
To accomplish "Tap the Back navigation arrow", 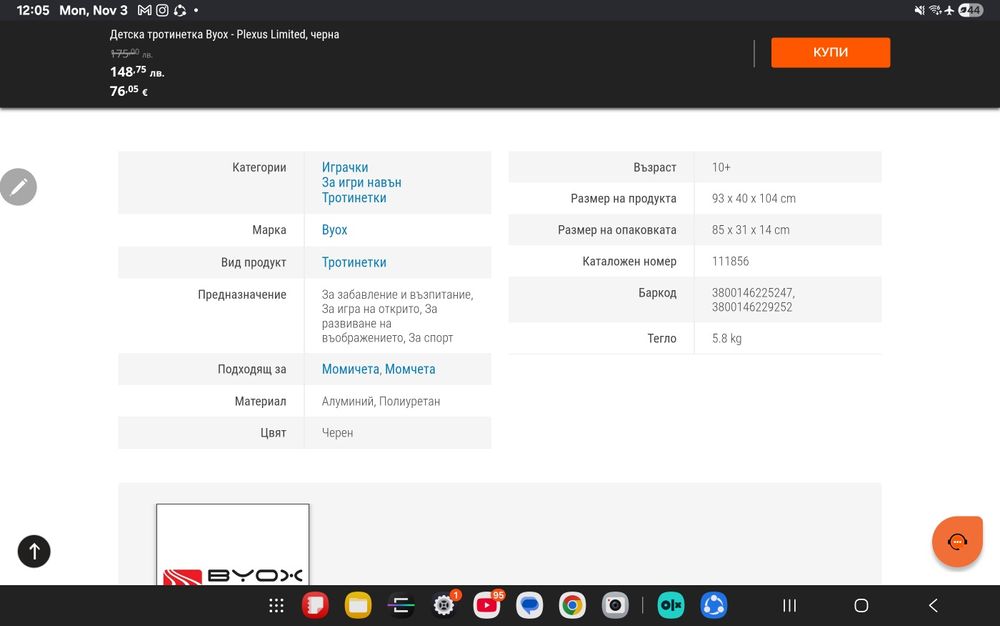I will click(x=933, y=606).
